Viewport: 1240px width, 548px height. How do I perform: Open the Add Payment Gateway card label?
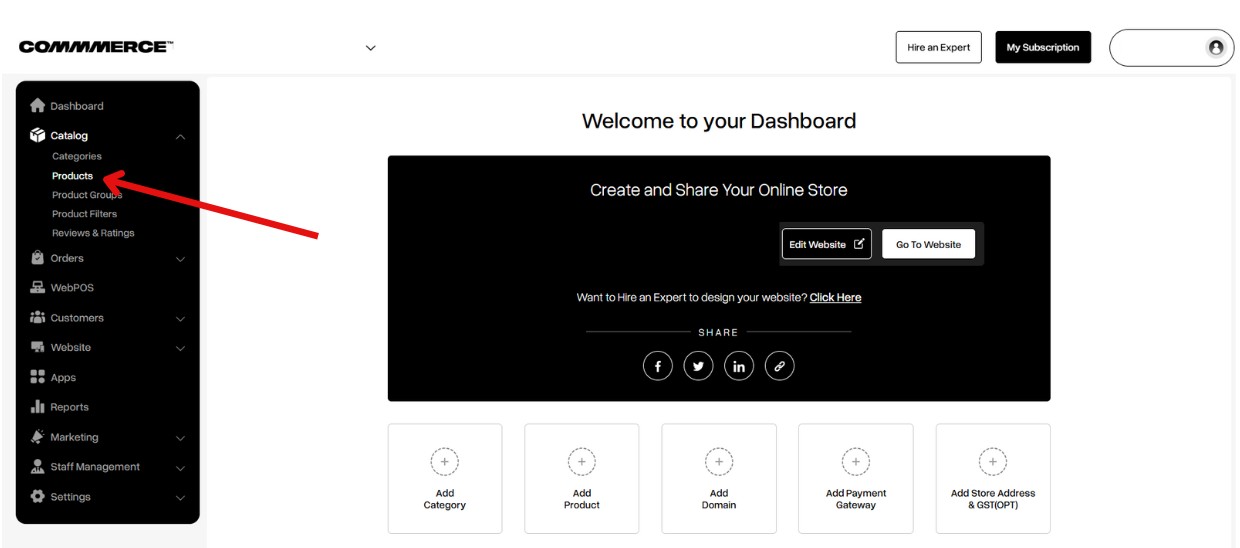pyautogui.click(x=856, y=499)
